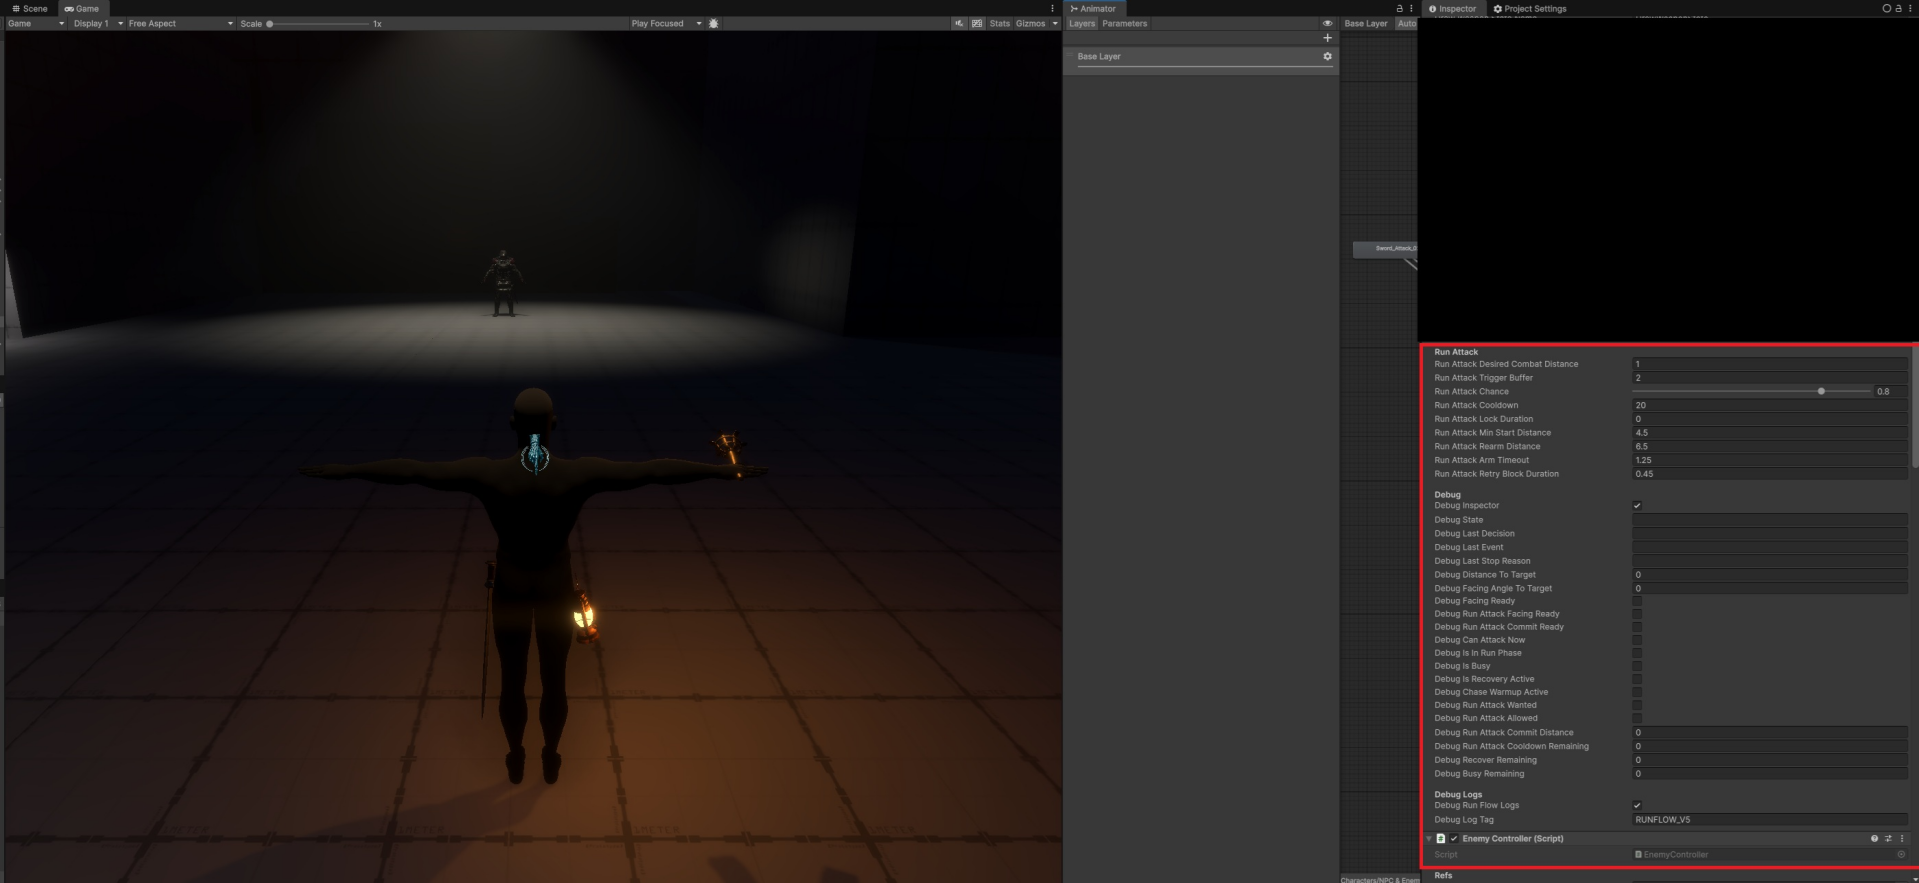This screenshot has height=883, width=1919.
Task: Adjust the Game view Scale slider
Action: [x=320, y=23]
